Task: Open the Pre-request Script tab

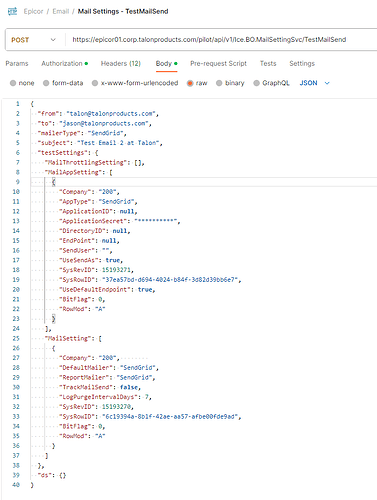Action: pyautogui.click(x=218, y=63)
